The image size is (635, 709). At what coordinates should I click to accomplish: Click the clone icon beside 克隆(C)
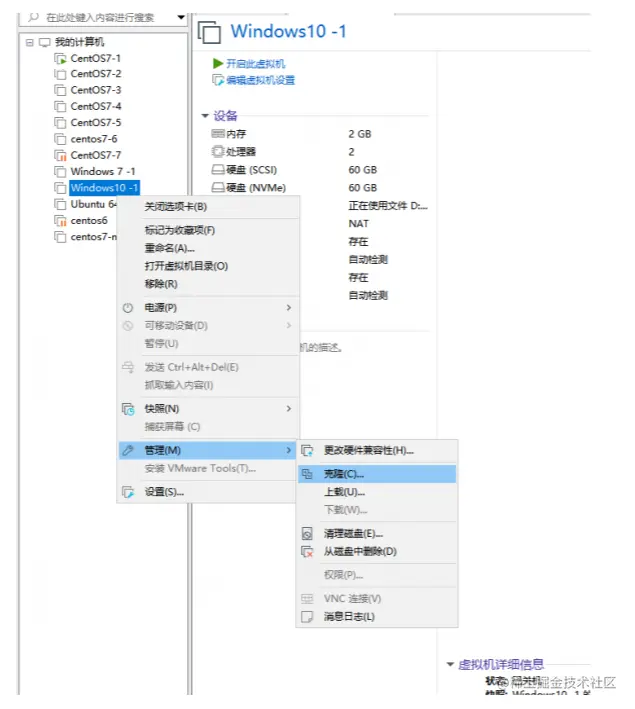click(x=307, y=474)
